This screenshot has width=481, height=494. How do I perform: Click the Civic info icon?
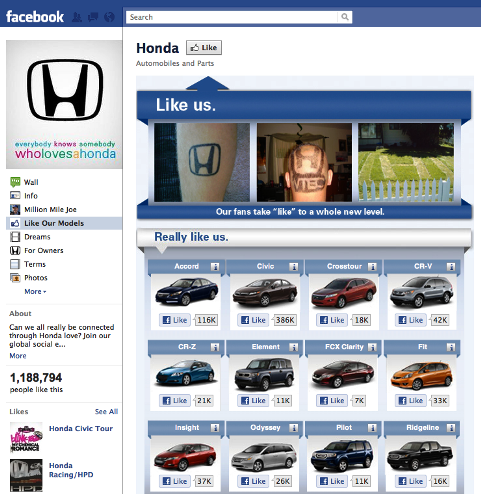pyautogui.click(x=294, y=267)
